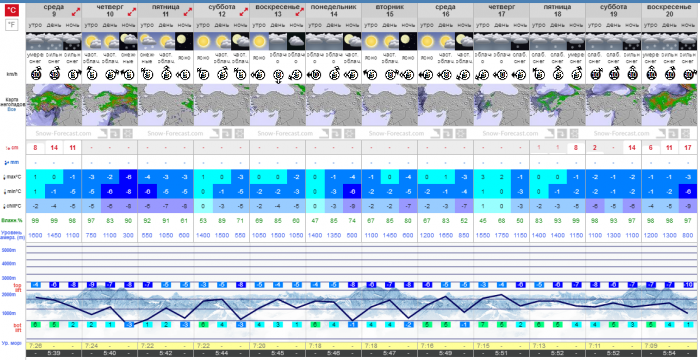Expand четверг 10 with red arrow
This screenshot has height=360, width=700.
point(131,12)
